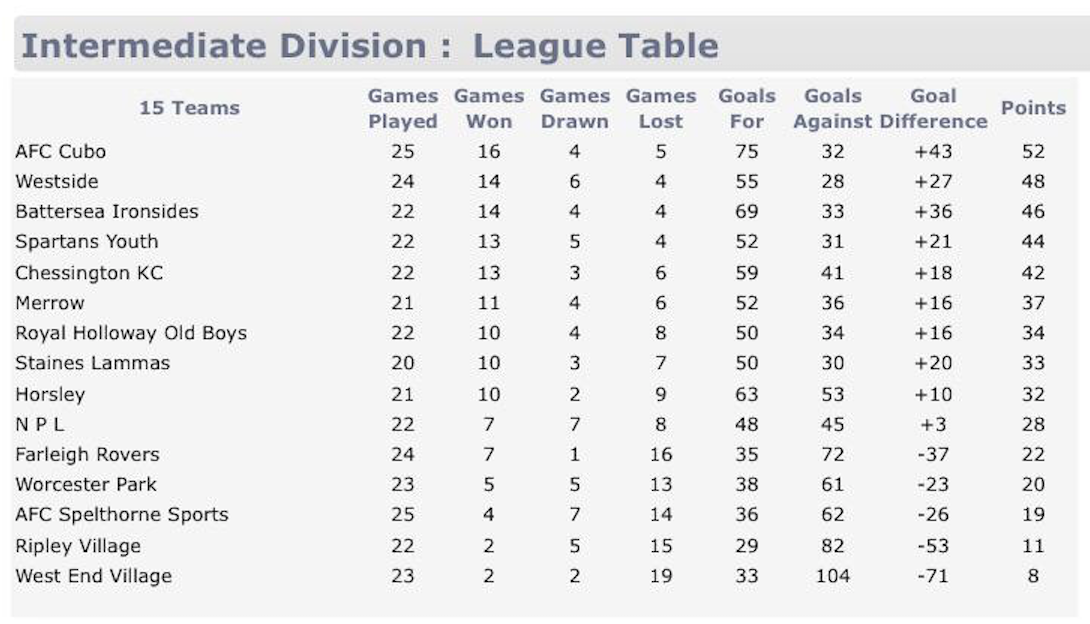
Task: Click the Spartans Youth team row label
Action: 87,242
